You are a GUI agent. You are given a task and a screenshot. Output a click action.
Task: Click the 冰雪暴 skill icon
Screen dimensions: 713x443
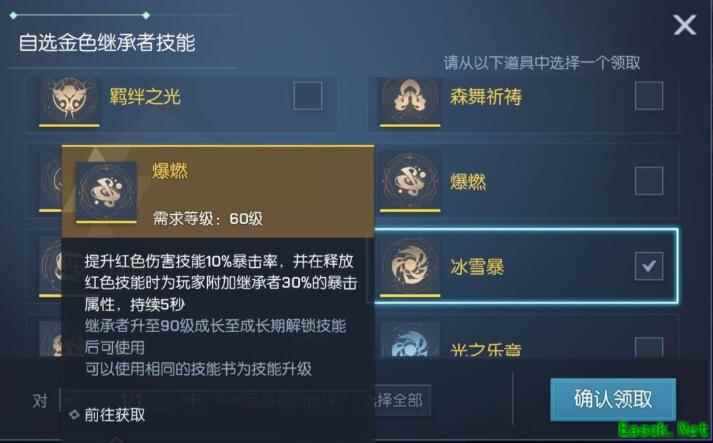point(410,266)
